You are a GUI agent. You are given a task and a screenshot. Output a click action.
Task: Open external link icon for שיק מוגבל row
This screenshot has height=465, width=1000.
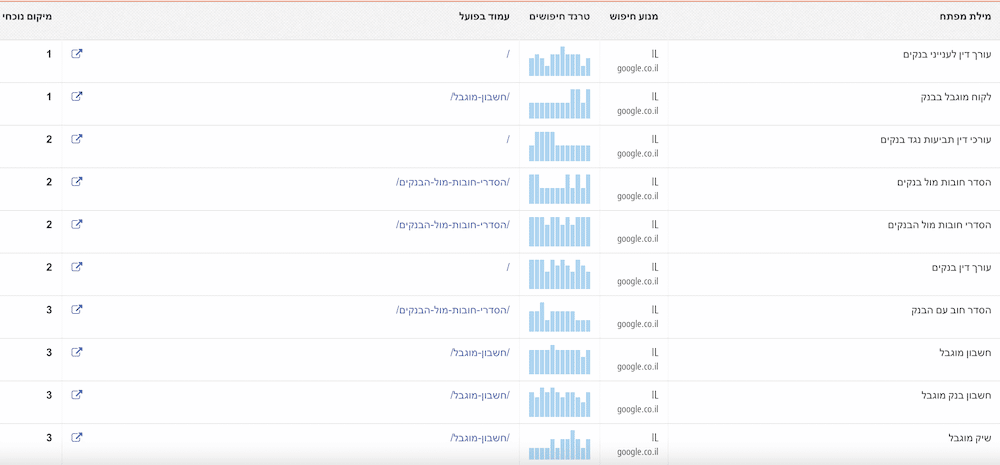coord(77,437)
